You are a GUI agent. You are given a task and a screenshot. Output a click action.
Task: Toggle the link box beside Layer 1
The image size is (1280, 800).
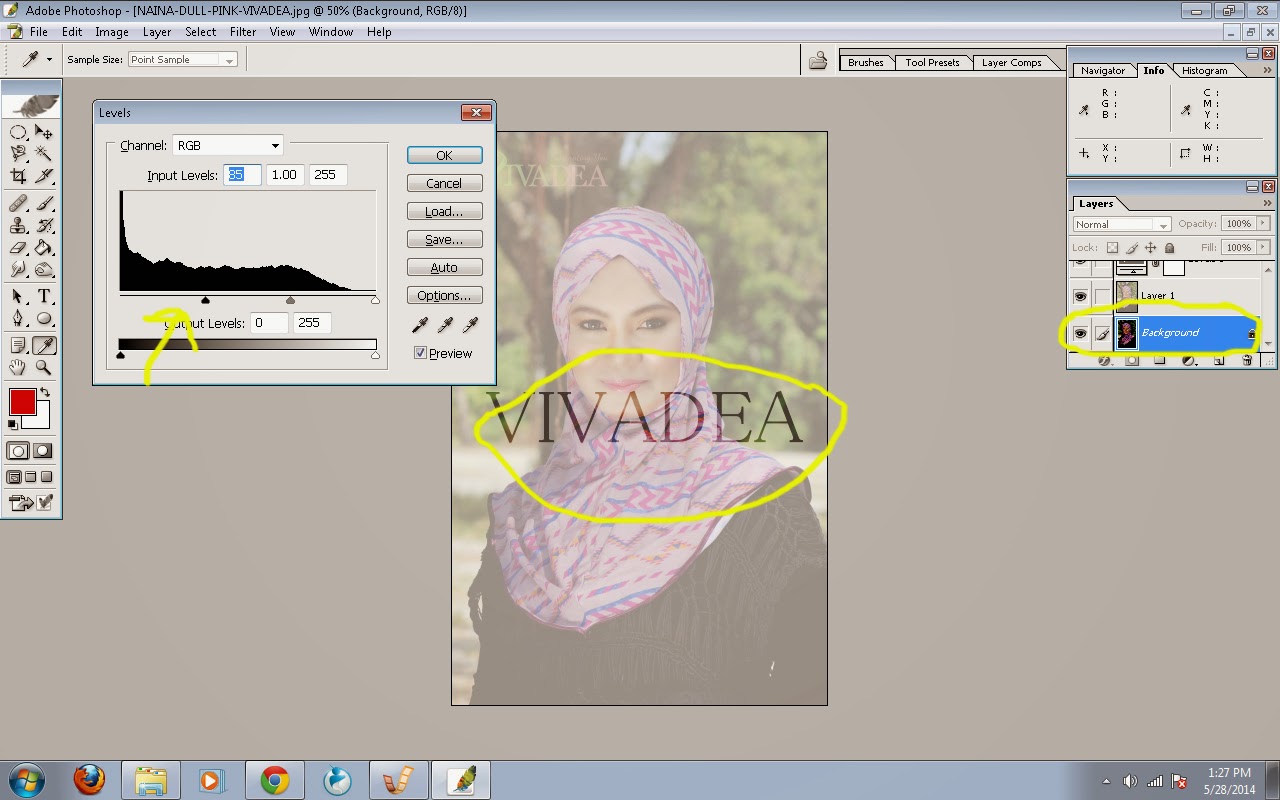pyautogui.click(x=1102, y=296)
